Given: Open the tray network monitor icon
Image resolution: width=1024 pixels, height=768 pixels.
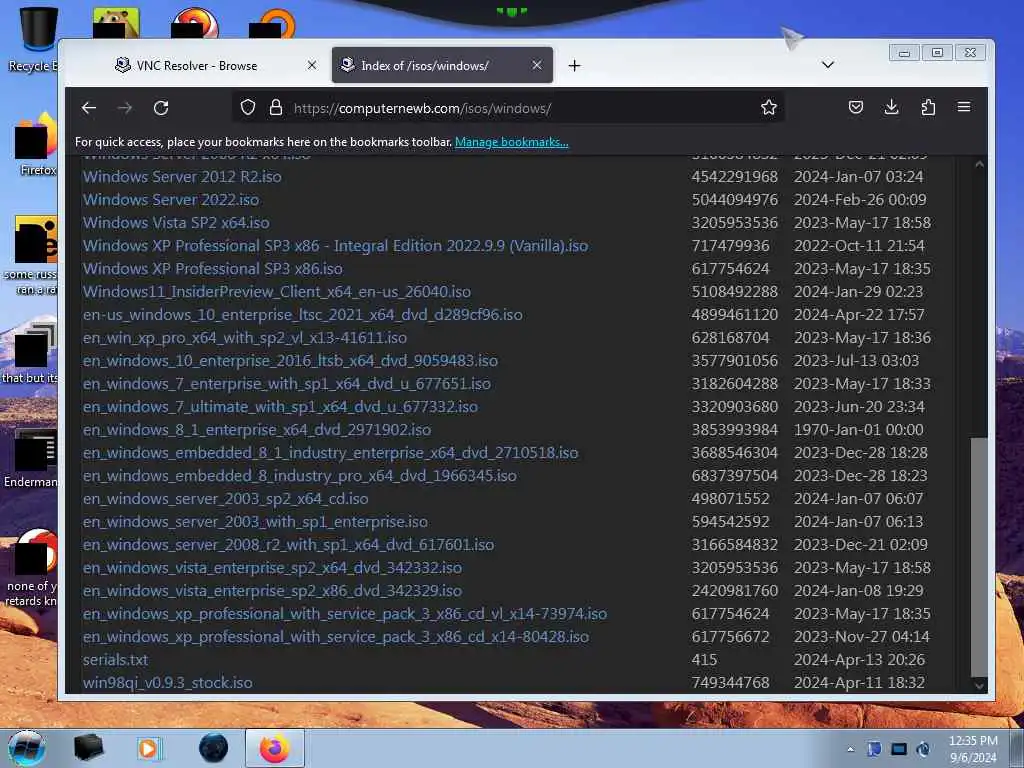Looking at the screenshot, I should pos(899,749).
